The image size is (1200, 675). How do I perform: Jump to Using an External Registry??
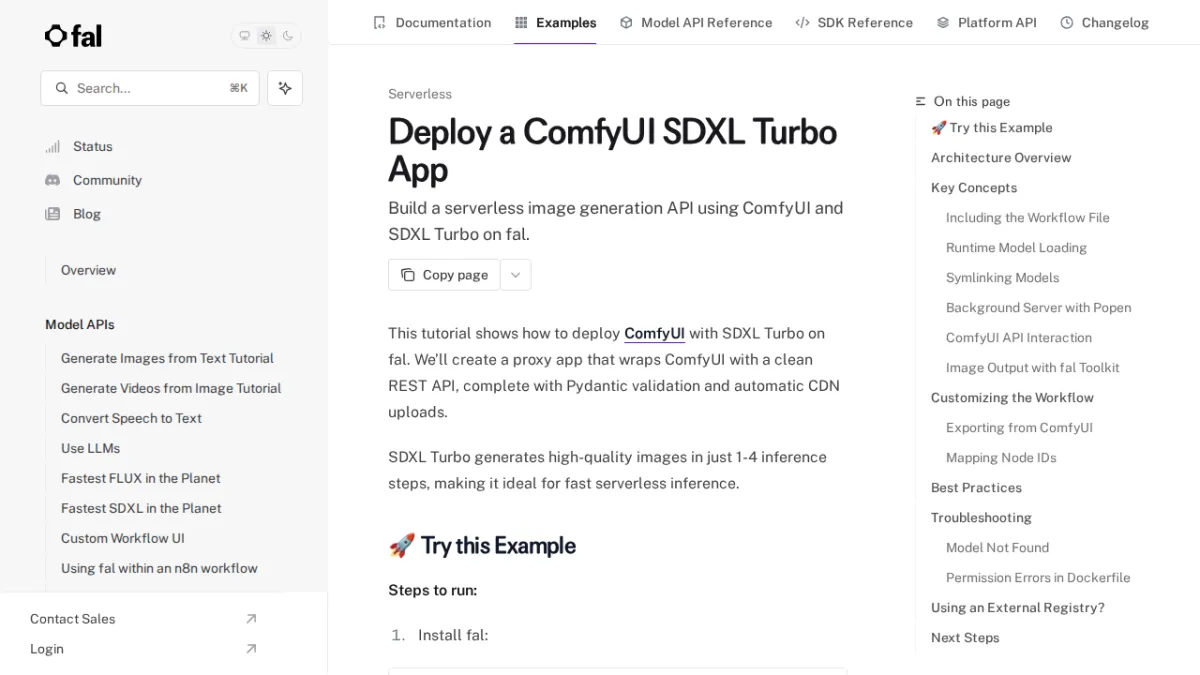1018,608
